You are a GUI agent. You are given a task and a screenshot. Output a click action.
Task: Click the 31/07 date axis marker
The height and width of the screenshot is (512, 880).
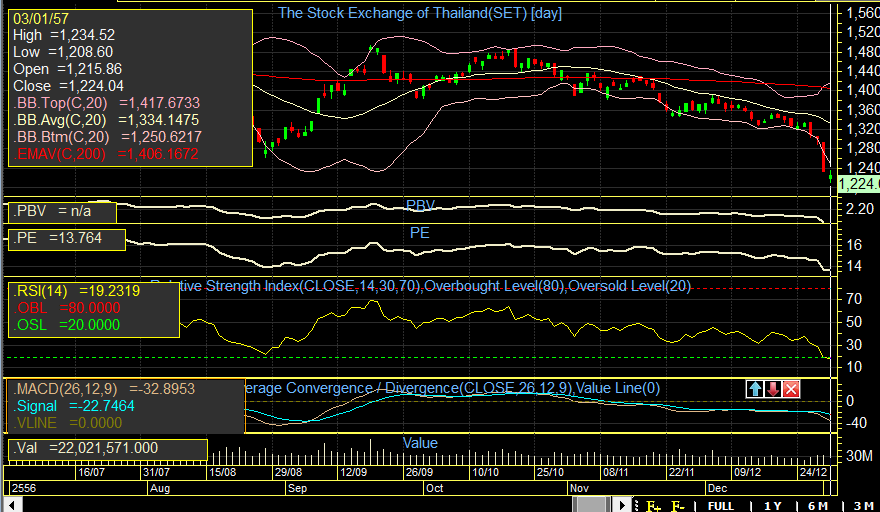coord(156,472)
